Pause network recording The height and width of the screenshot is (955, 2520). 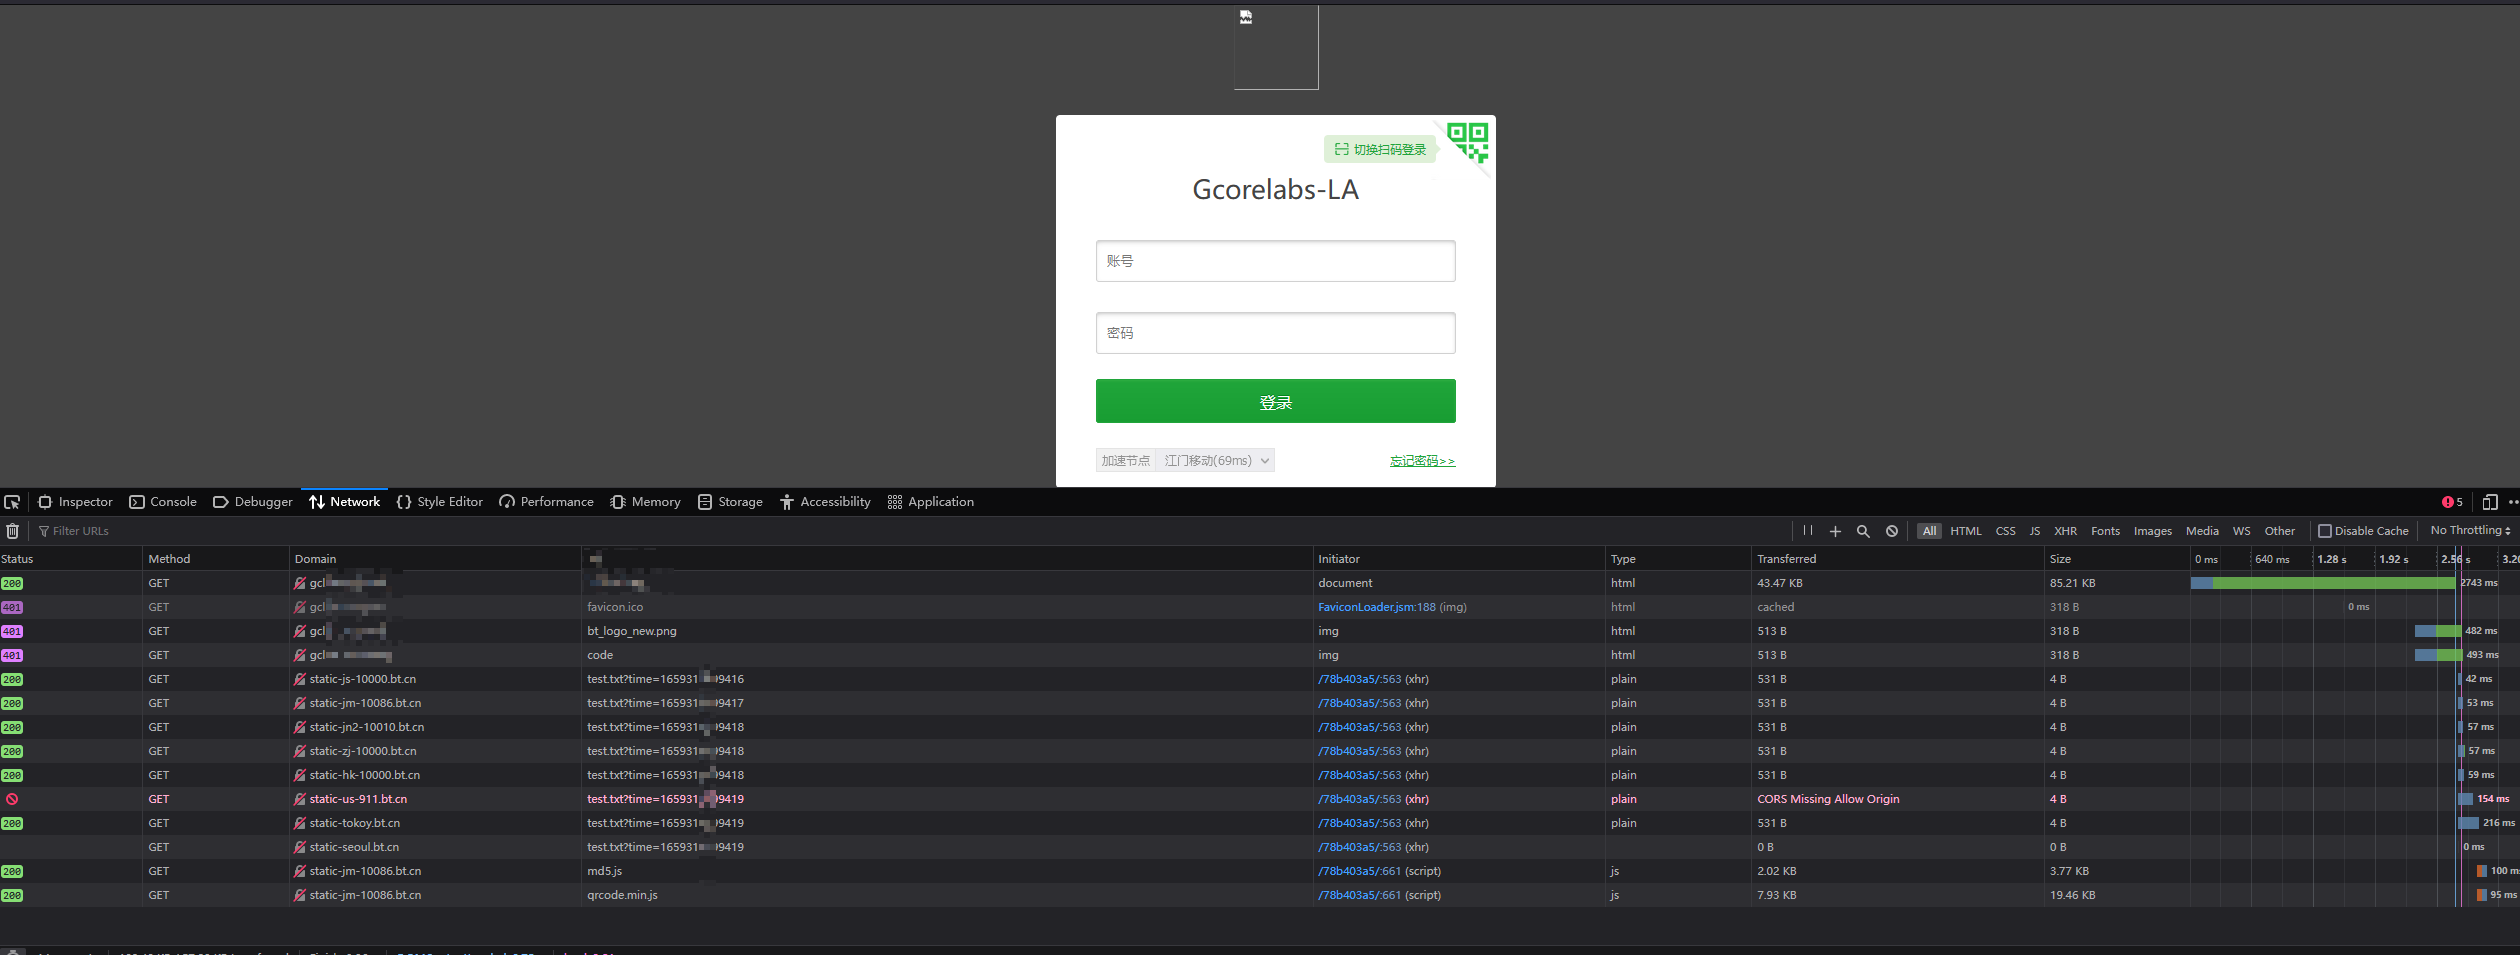1808,531
